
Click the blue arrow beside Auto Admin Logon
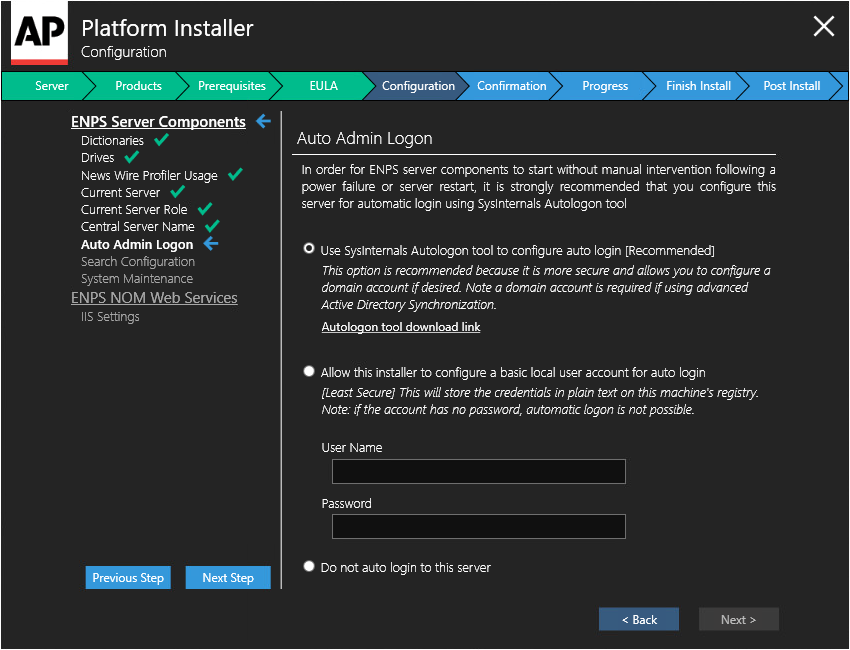(x=211, y=244)
